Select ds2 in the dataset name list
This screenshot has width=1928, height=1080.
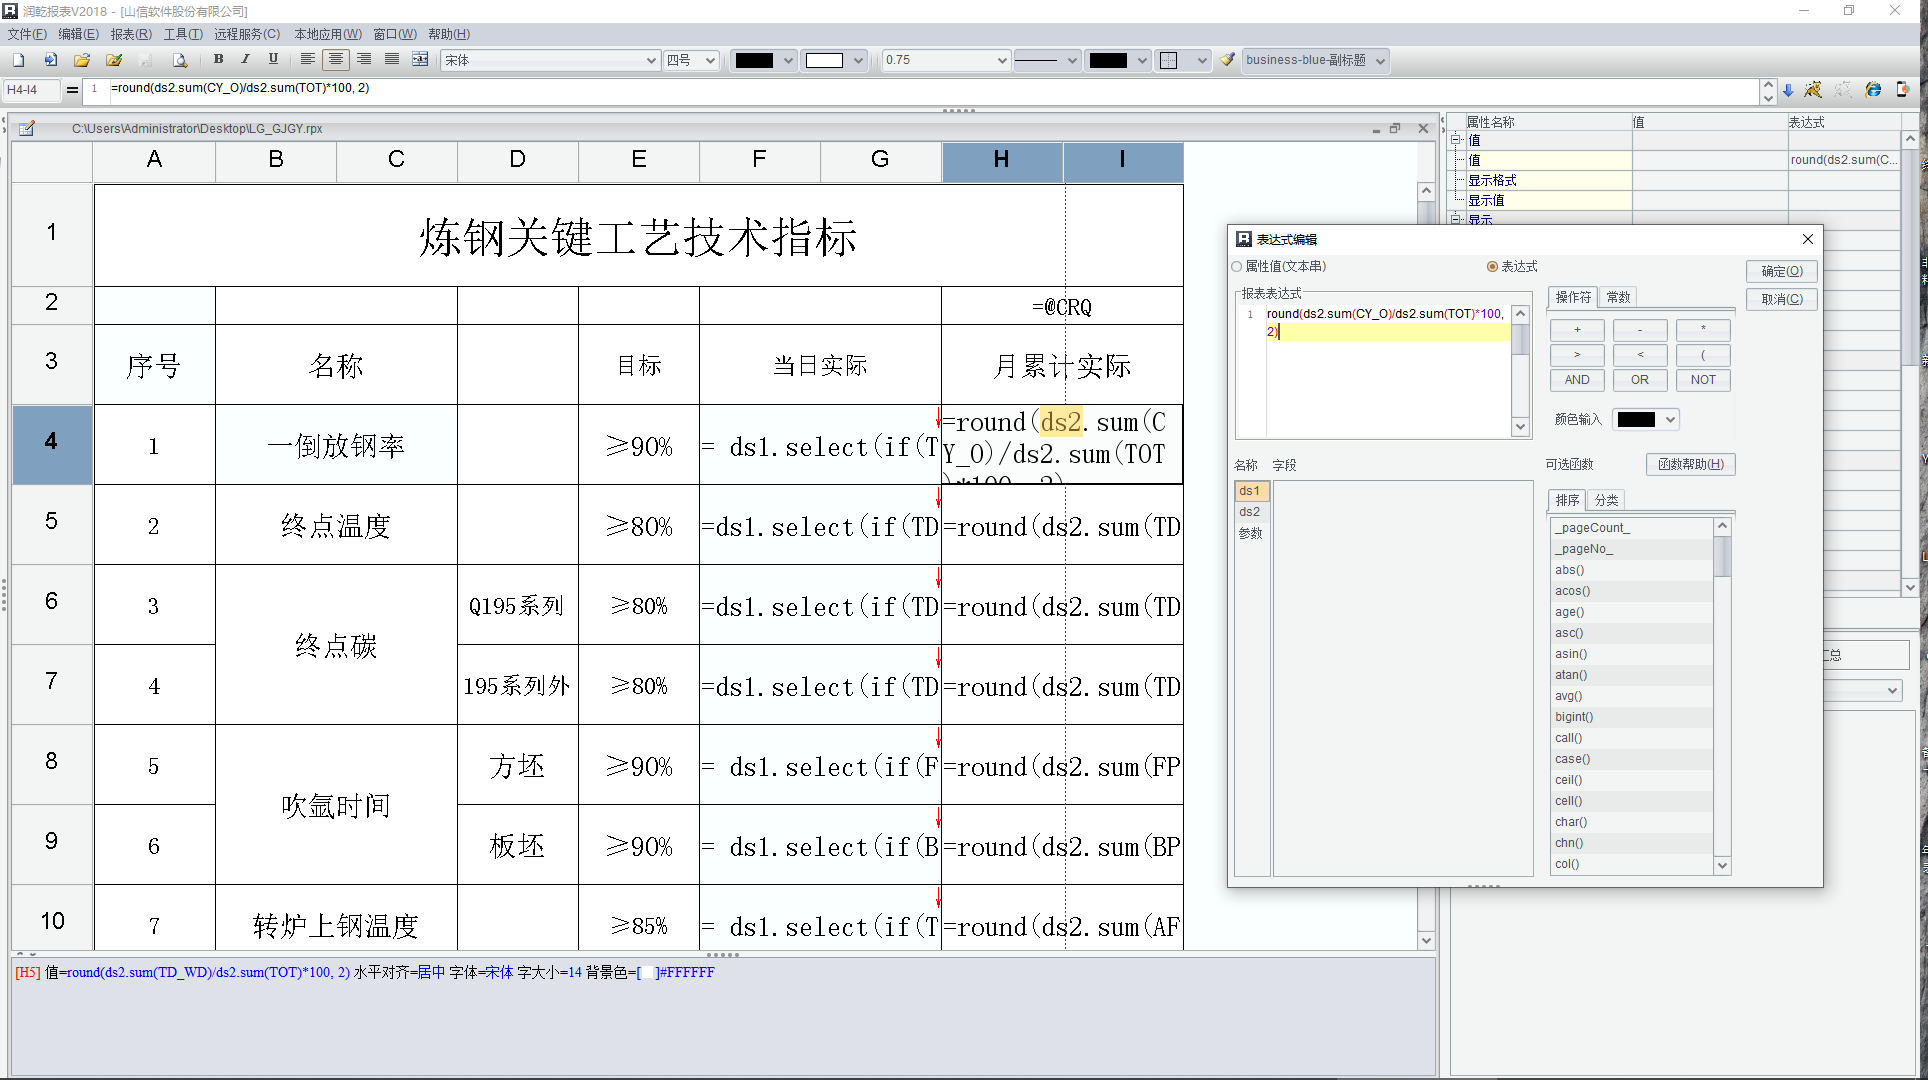[x=1249, y=512]
